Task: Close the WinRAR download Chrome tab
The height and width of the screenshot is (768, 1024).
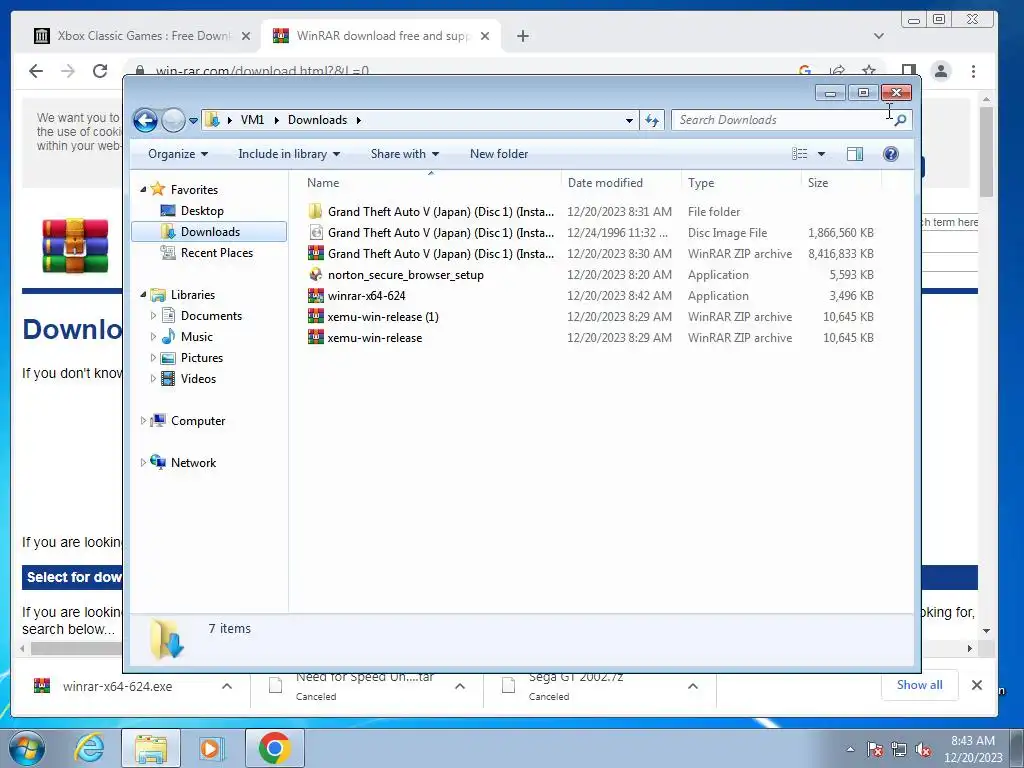Action: [485, 36]
